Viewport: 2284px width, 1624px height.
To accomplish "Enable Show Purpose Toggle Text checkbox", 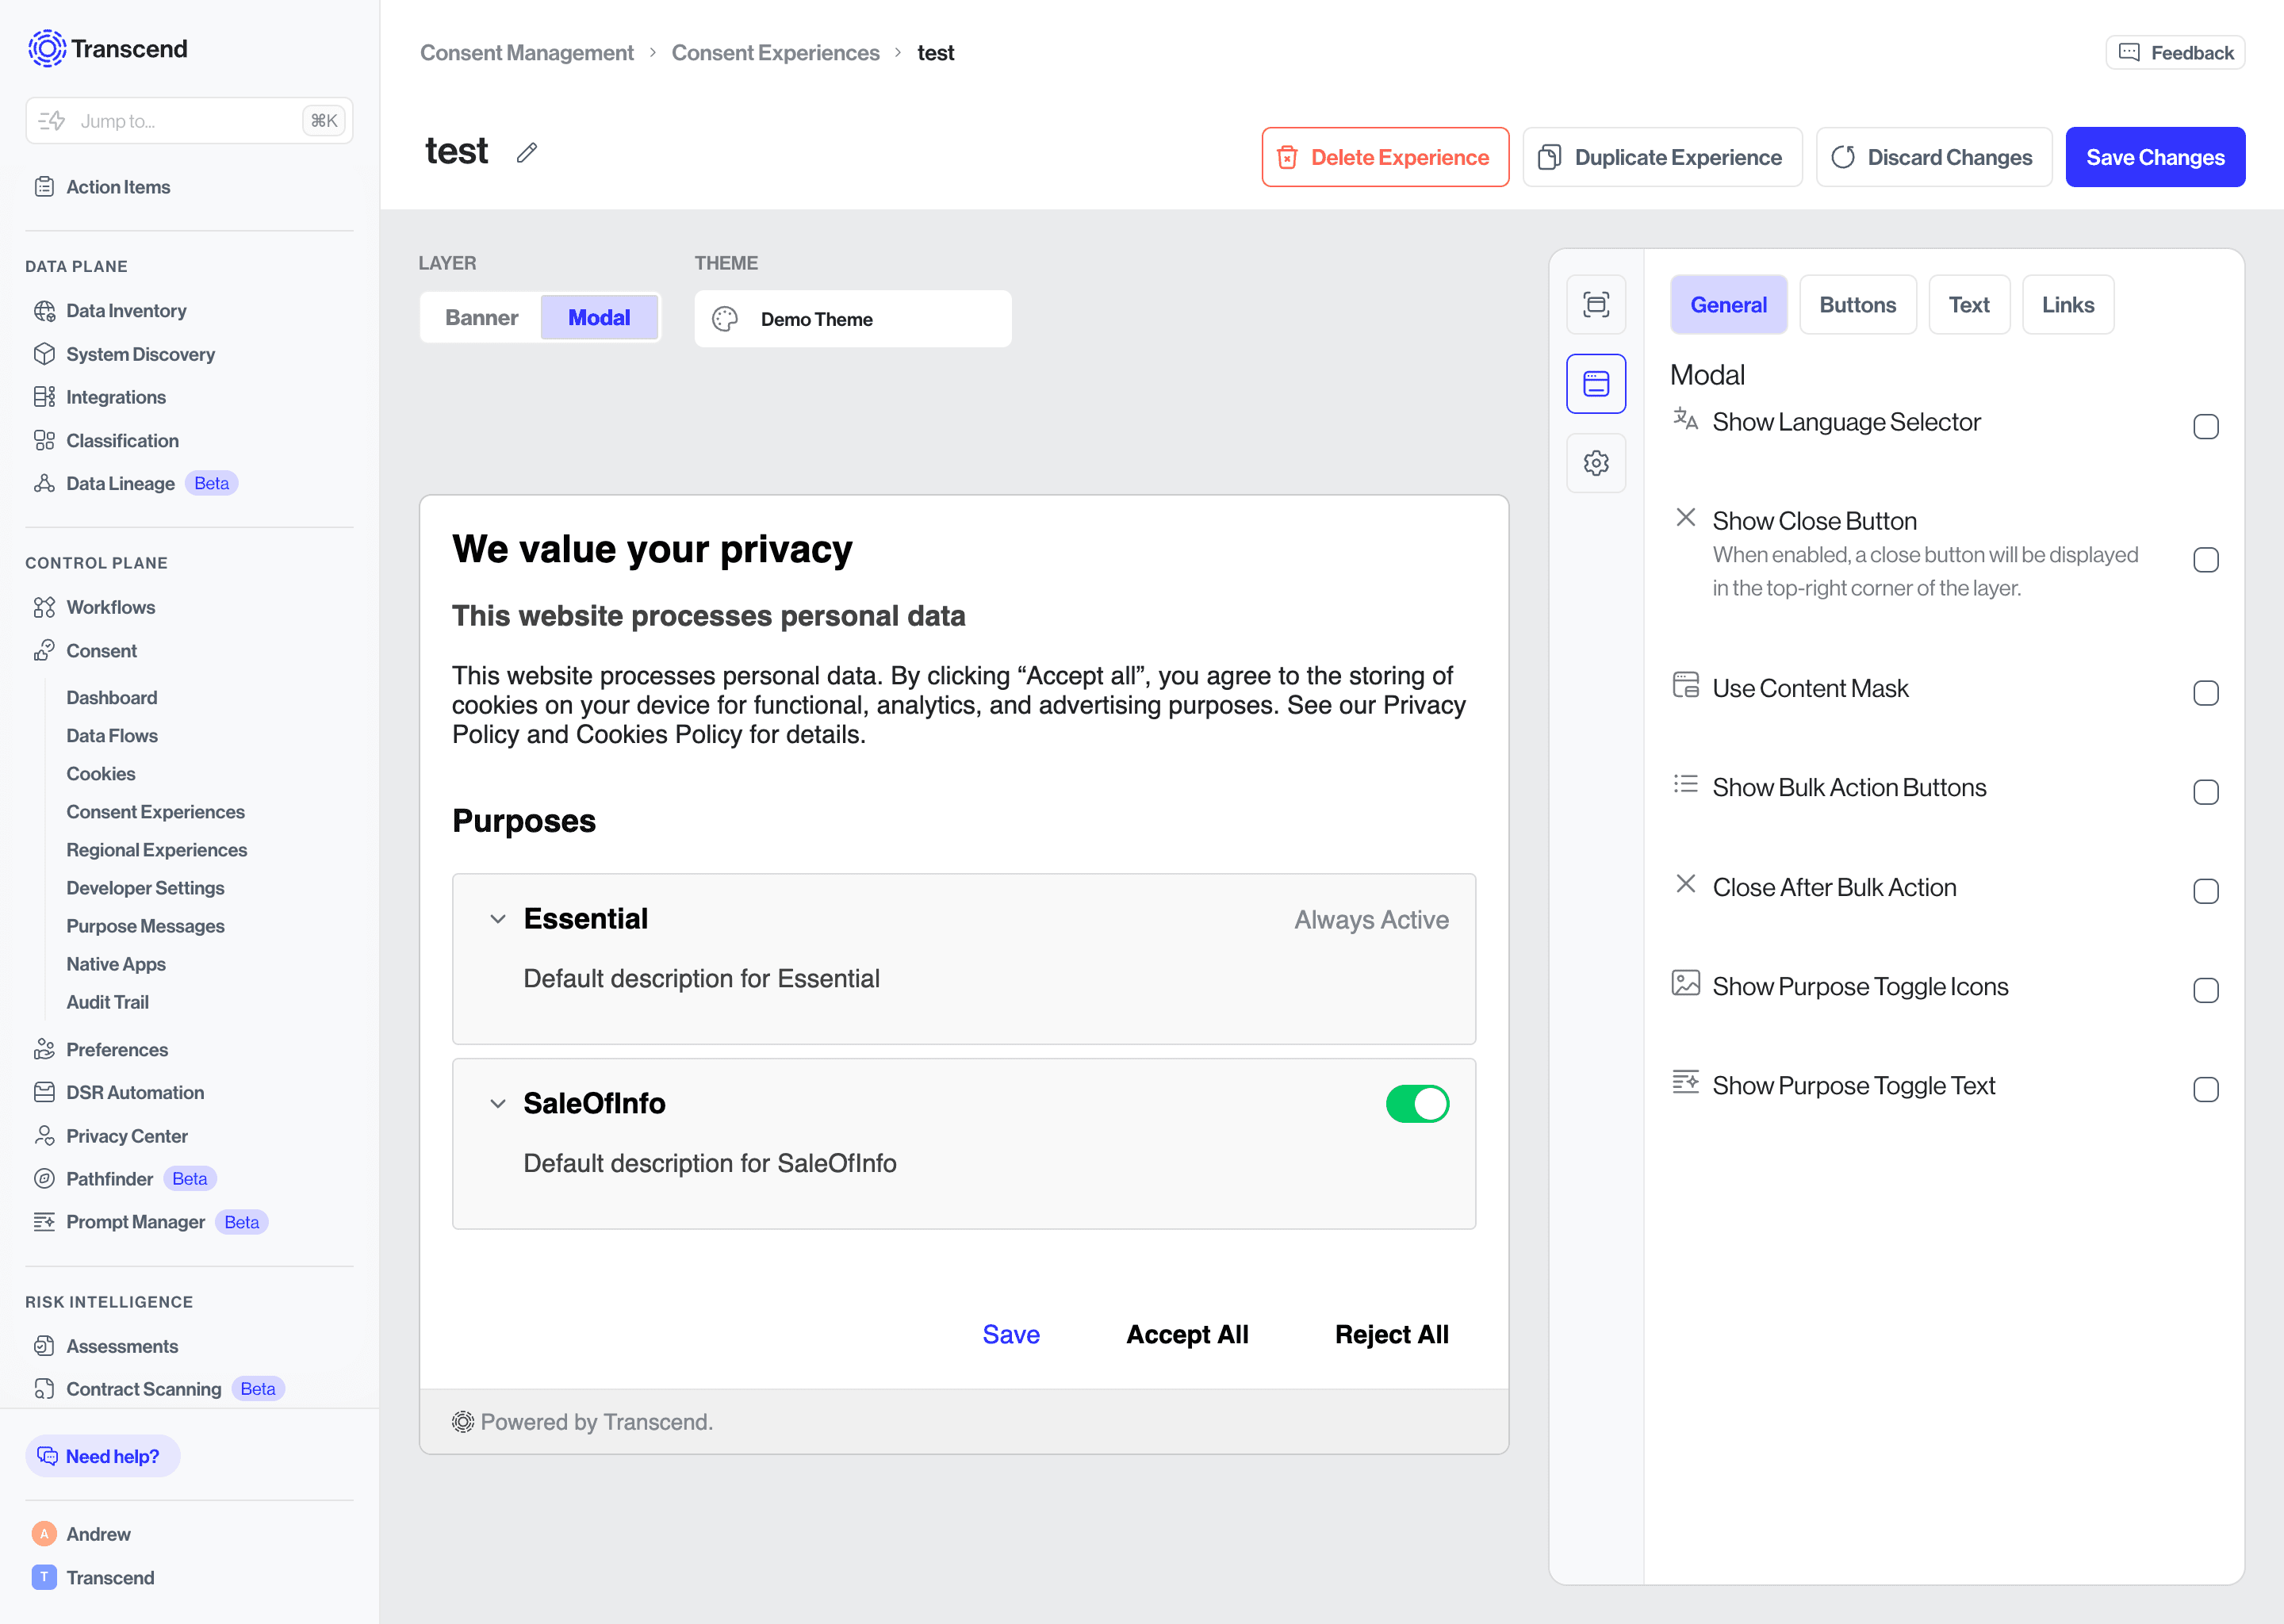I will (2206, 1089).
